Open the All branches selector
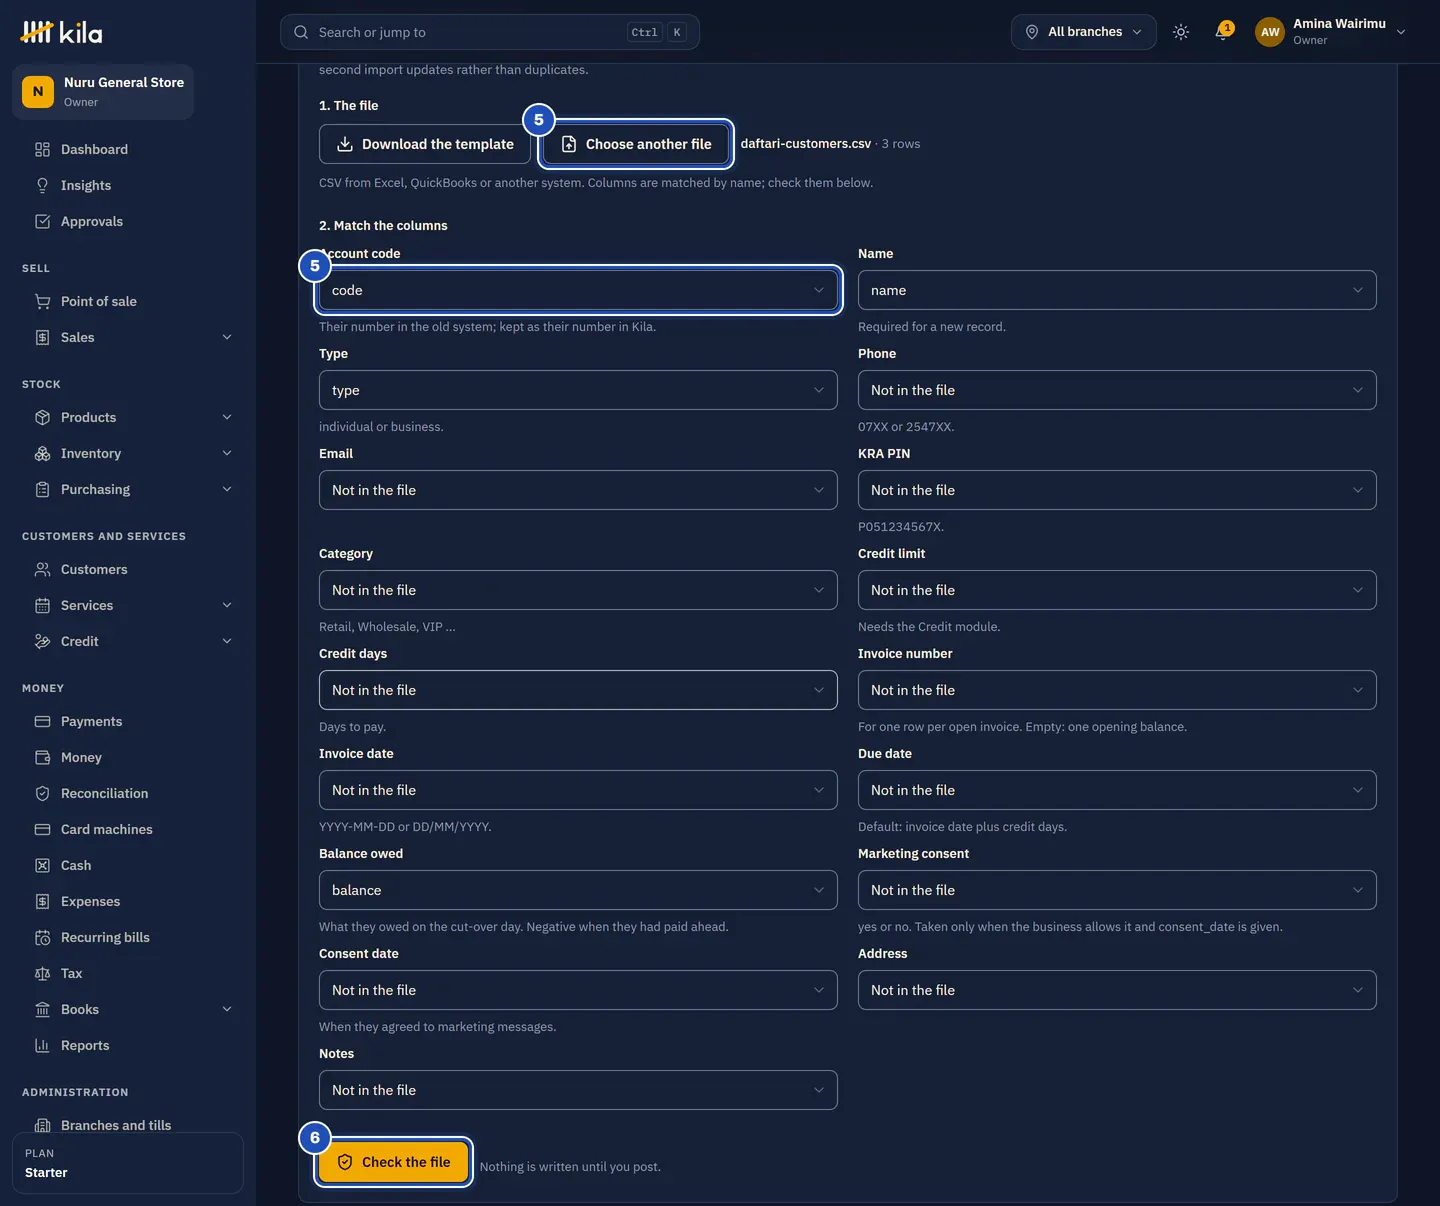Image resolution: width=1440 pixels, height=1206 pixels. click(x=1084, y=32)
